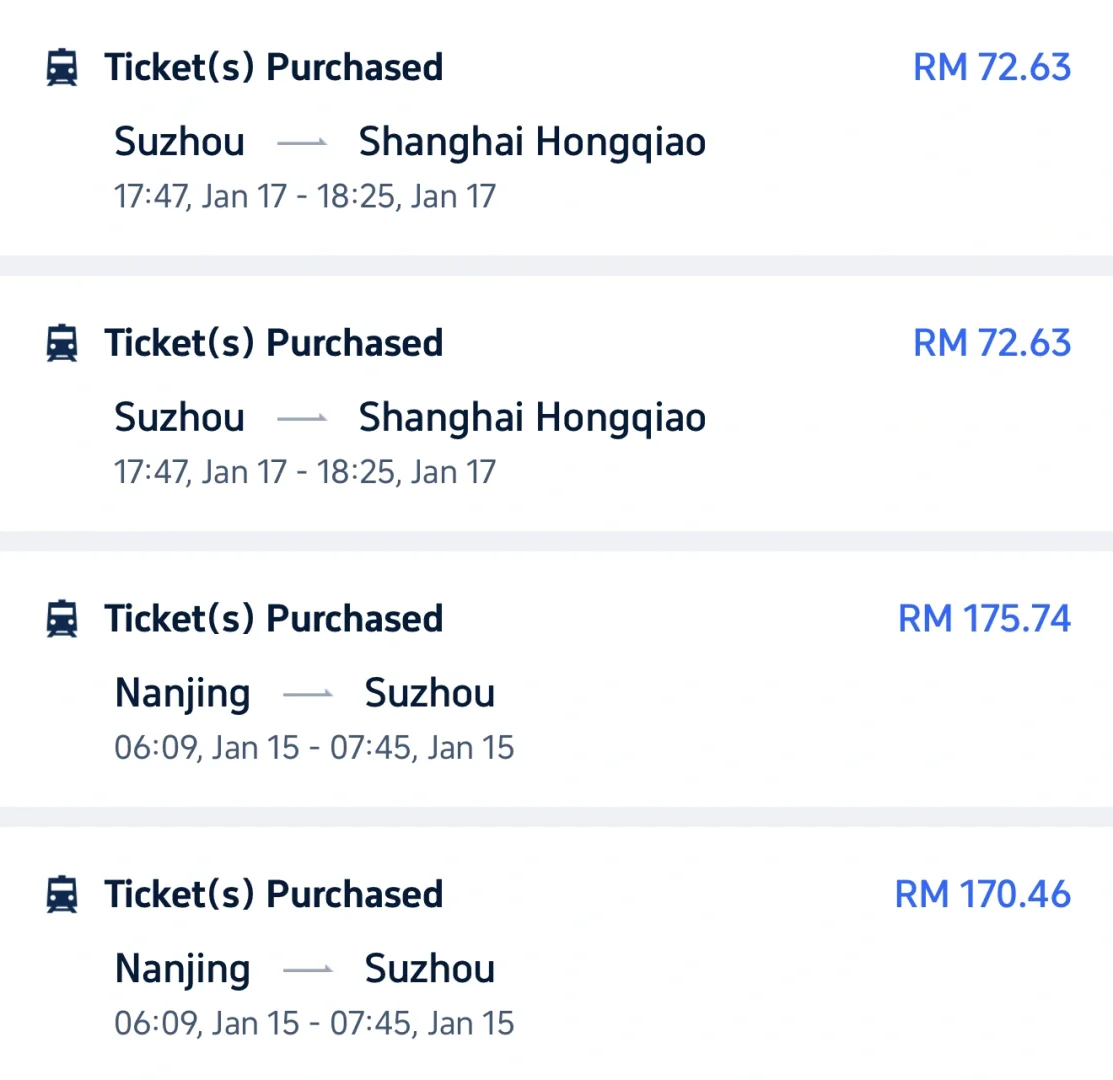
Task: Click the train icon on the first Suzhou ticket
Action: click(x=62, y=68)
